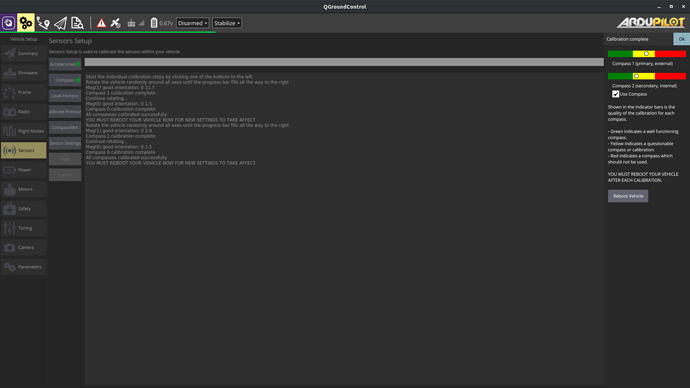
Task: Start Compass calibration
Action: tap(65, 80)
